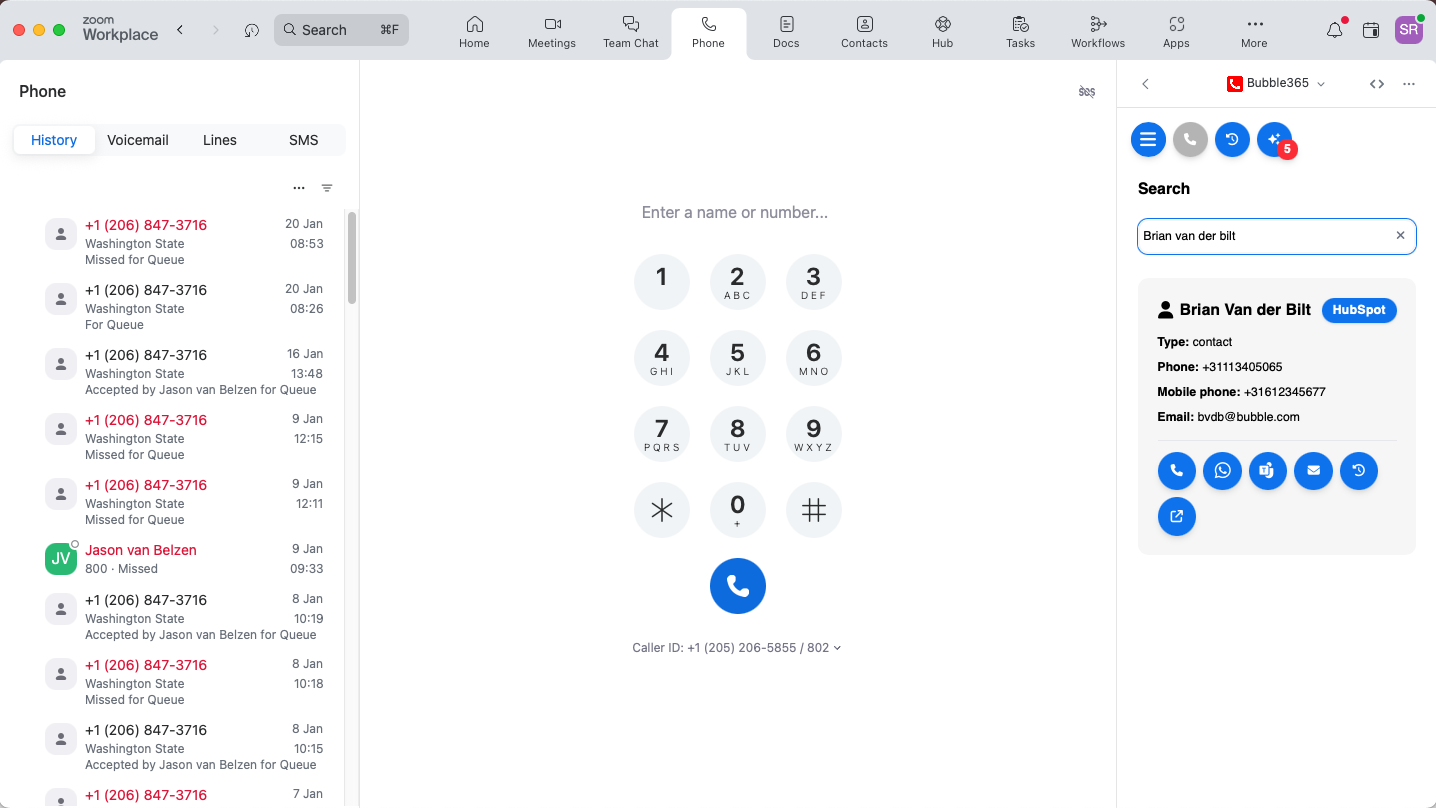Email Brian using the envelope icon
The width and height of the screenshot is (1436, 808).
tap(1313, 470)
